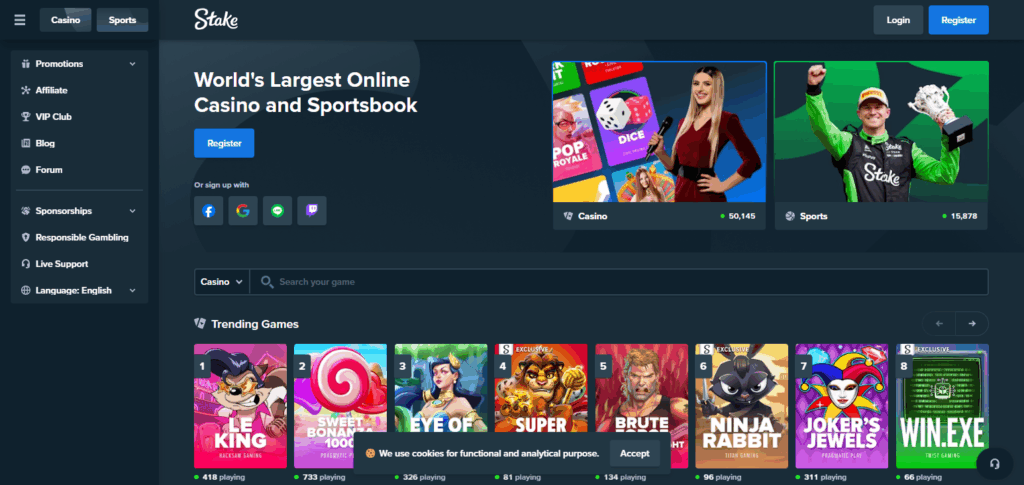This screenshot has width=1024, height=485.
Task: Open the Ninja Rabbit game tile
Action: point(741,406)
